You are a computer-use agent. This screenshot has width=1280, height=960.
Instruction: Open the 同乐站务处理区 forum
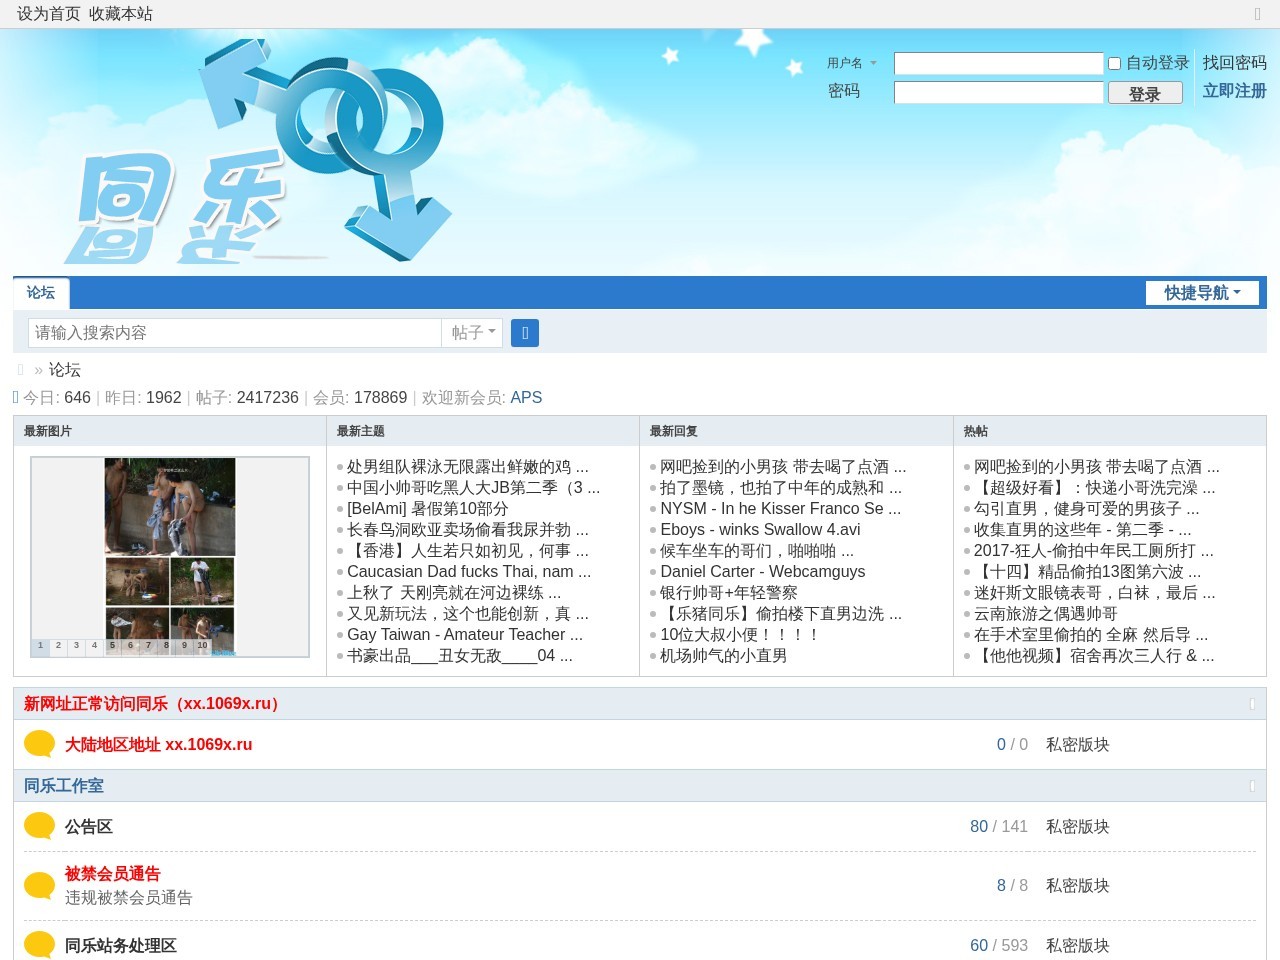pos(121,946)
